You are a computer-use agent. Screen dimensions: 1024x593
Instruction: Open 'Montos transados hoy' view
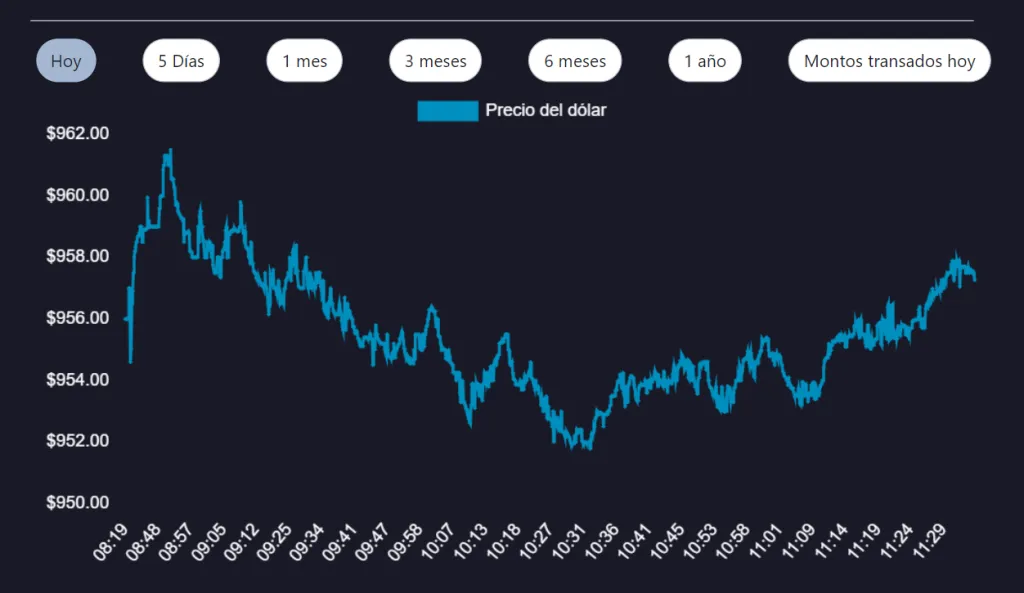tap(888, 60)
